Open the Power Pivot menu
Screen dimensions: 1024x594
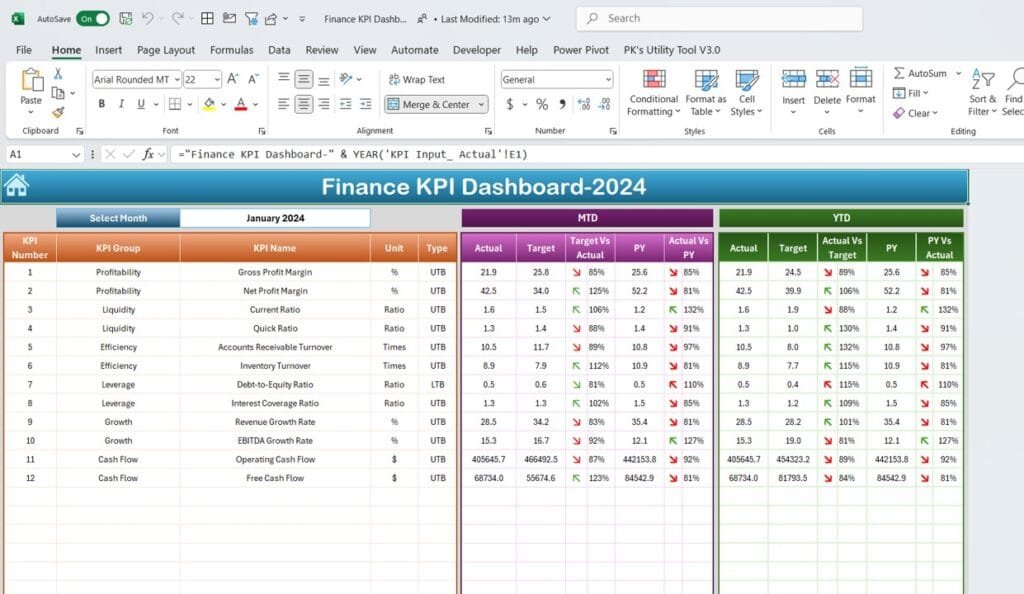point(580,50)
